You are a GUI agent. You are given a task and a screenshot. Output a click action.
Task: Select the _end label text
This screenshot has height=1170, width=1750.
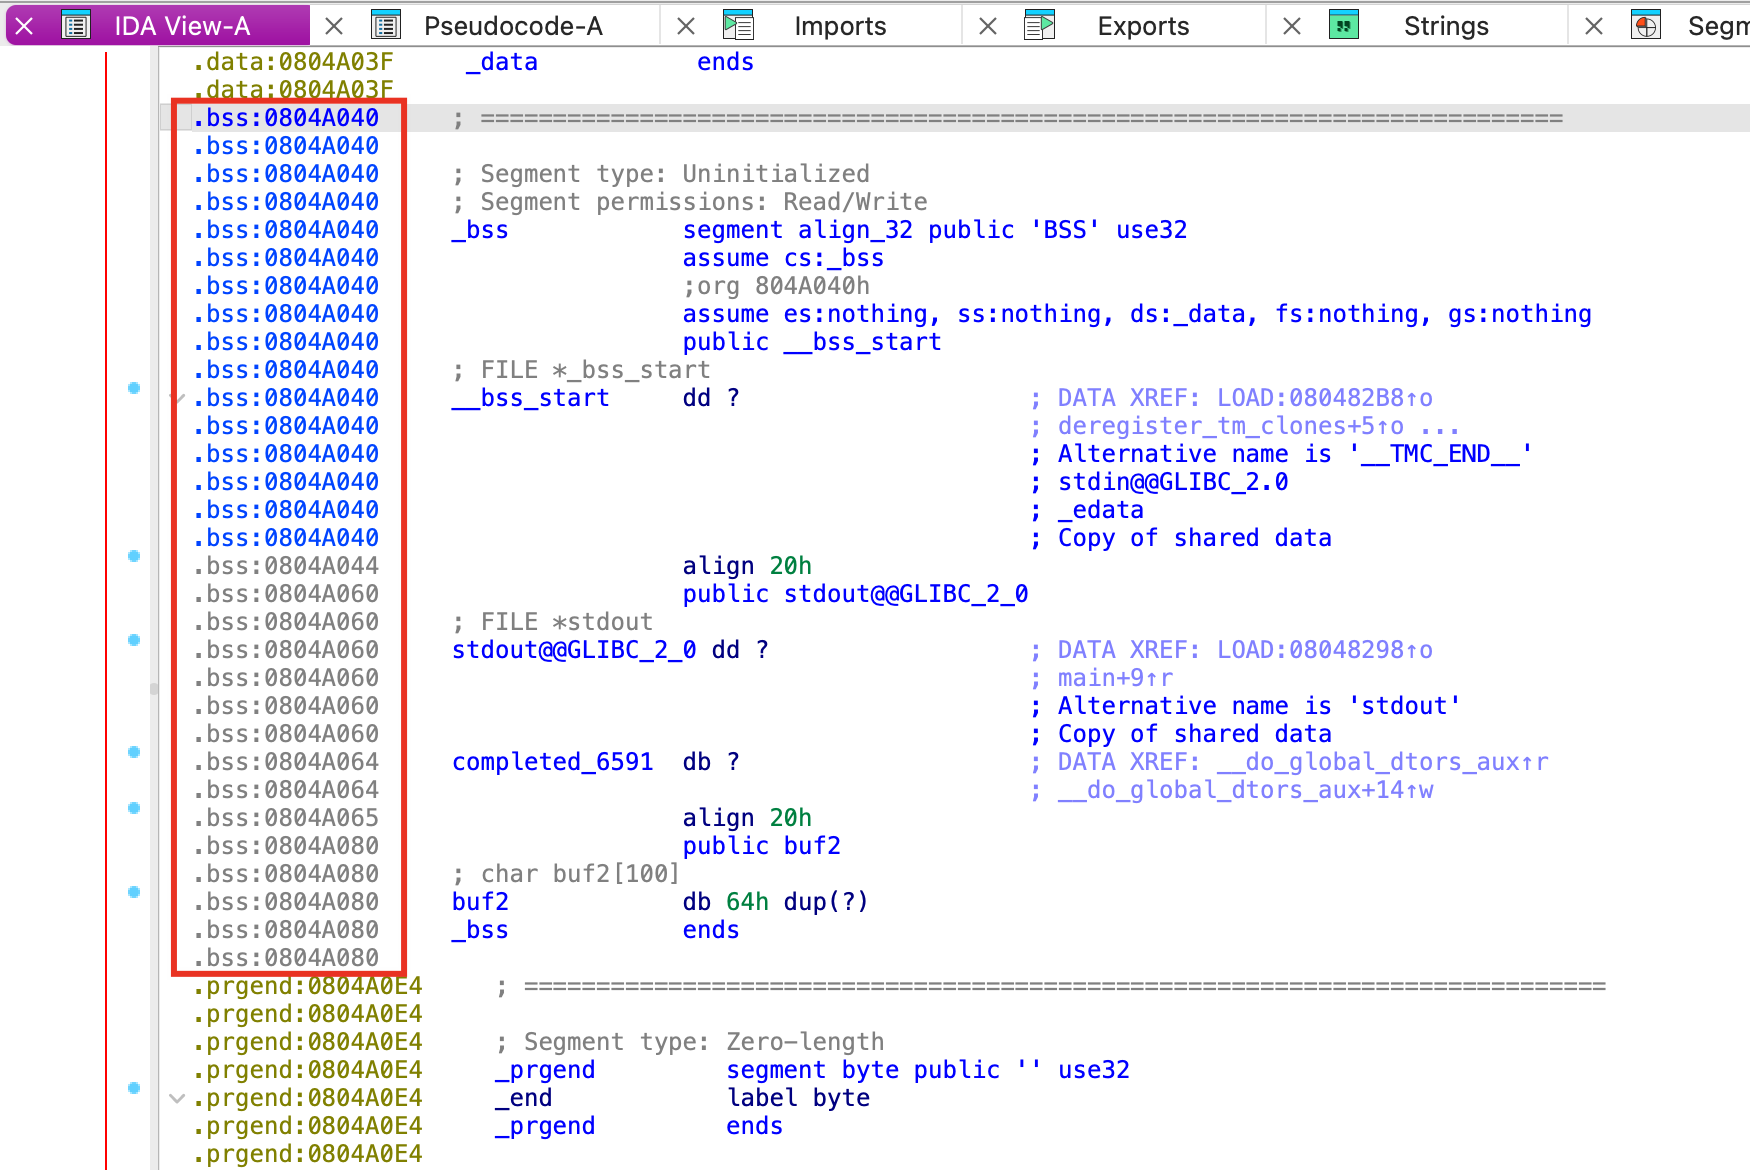(x=524, y=1098)
